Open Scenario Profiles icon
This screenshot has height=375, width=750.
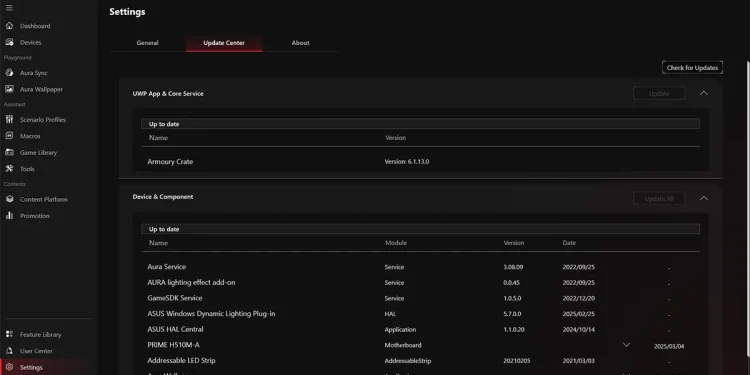[9, 120]
